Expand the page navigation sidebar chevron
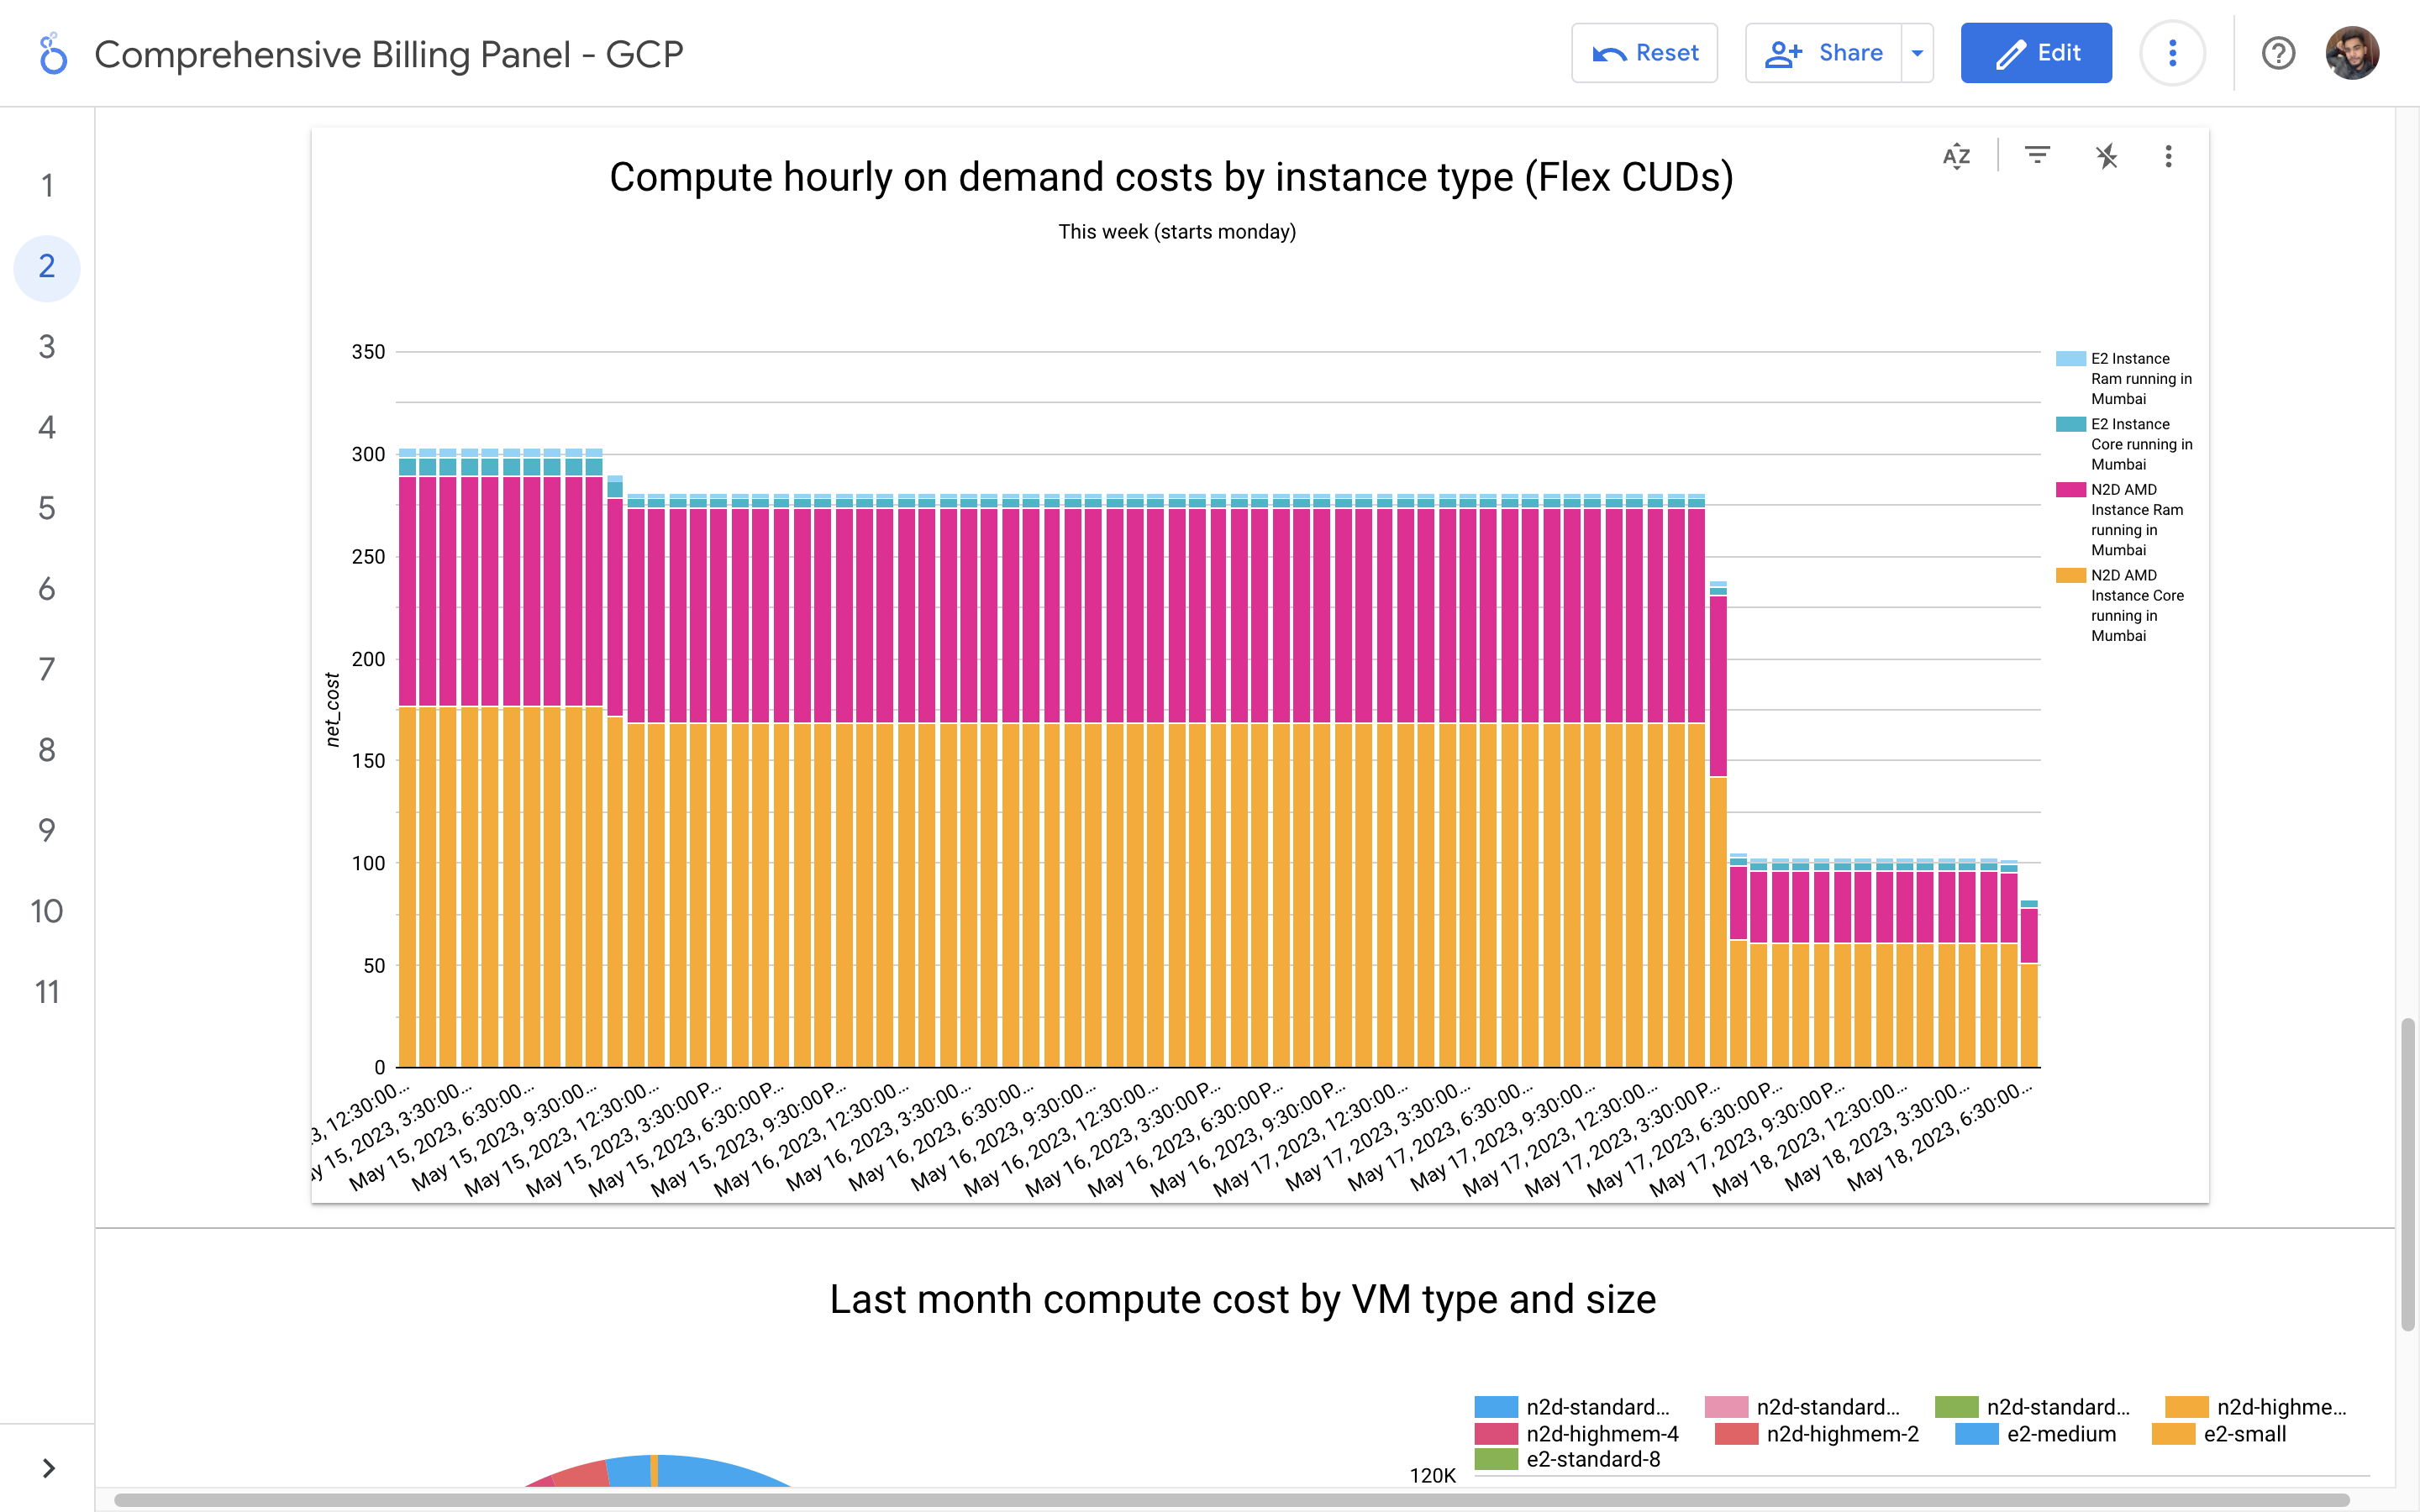 point(48,1467)
